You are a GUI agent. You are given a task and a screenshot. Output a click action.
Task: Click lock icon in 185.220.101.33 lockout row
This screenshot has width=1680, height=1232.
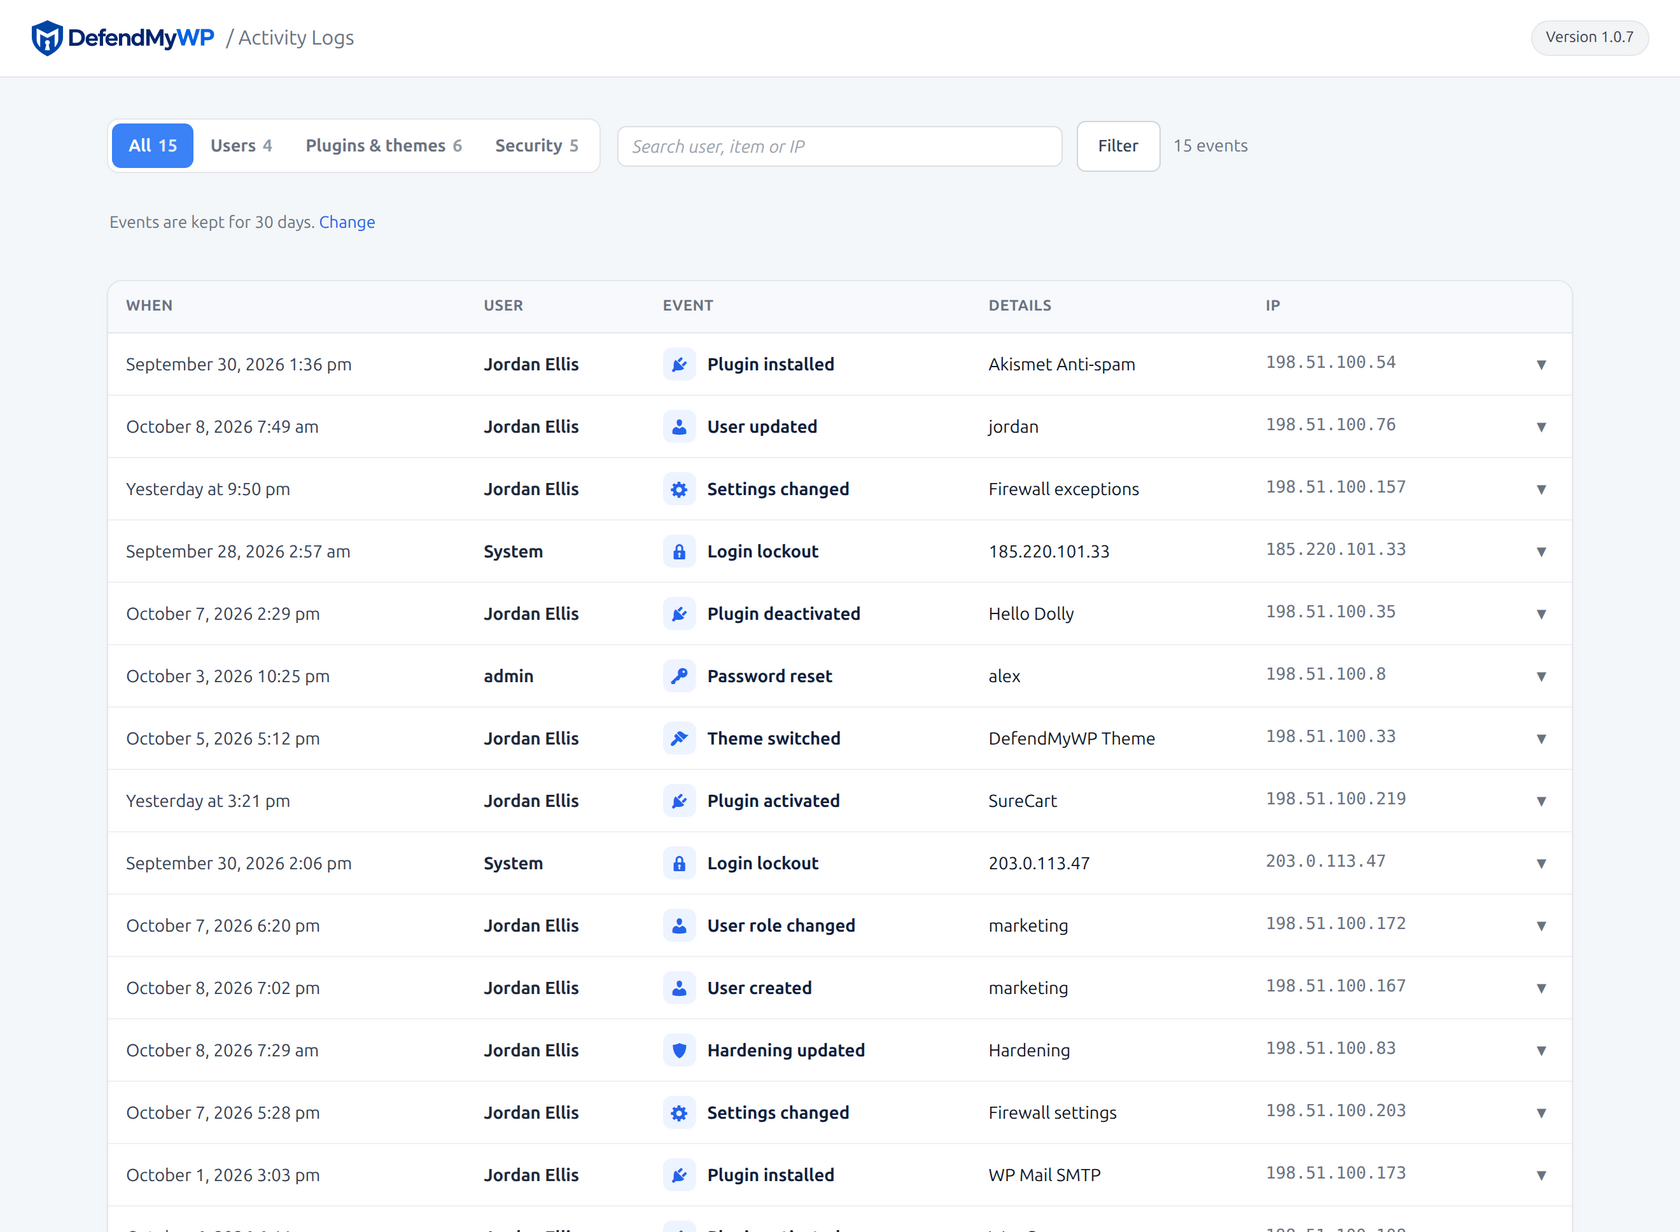click(679, 551)
